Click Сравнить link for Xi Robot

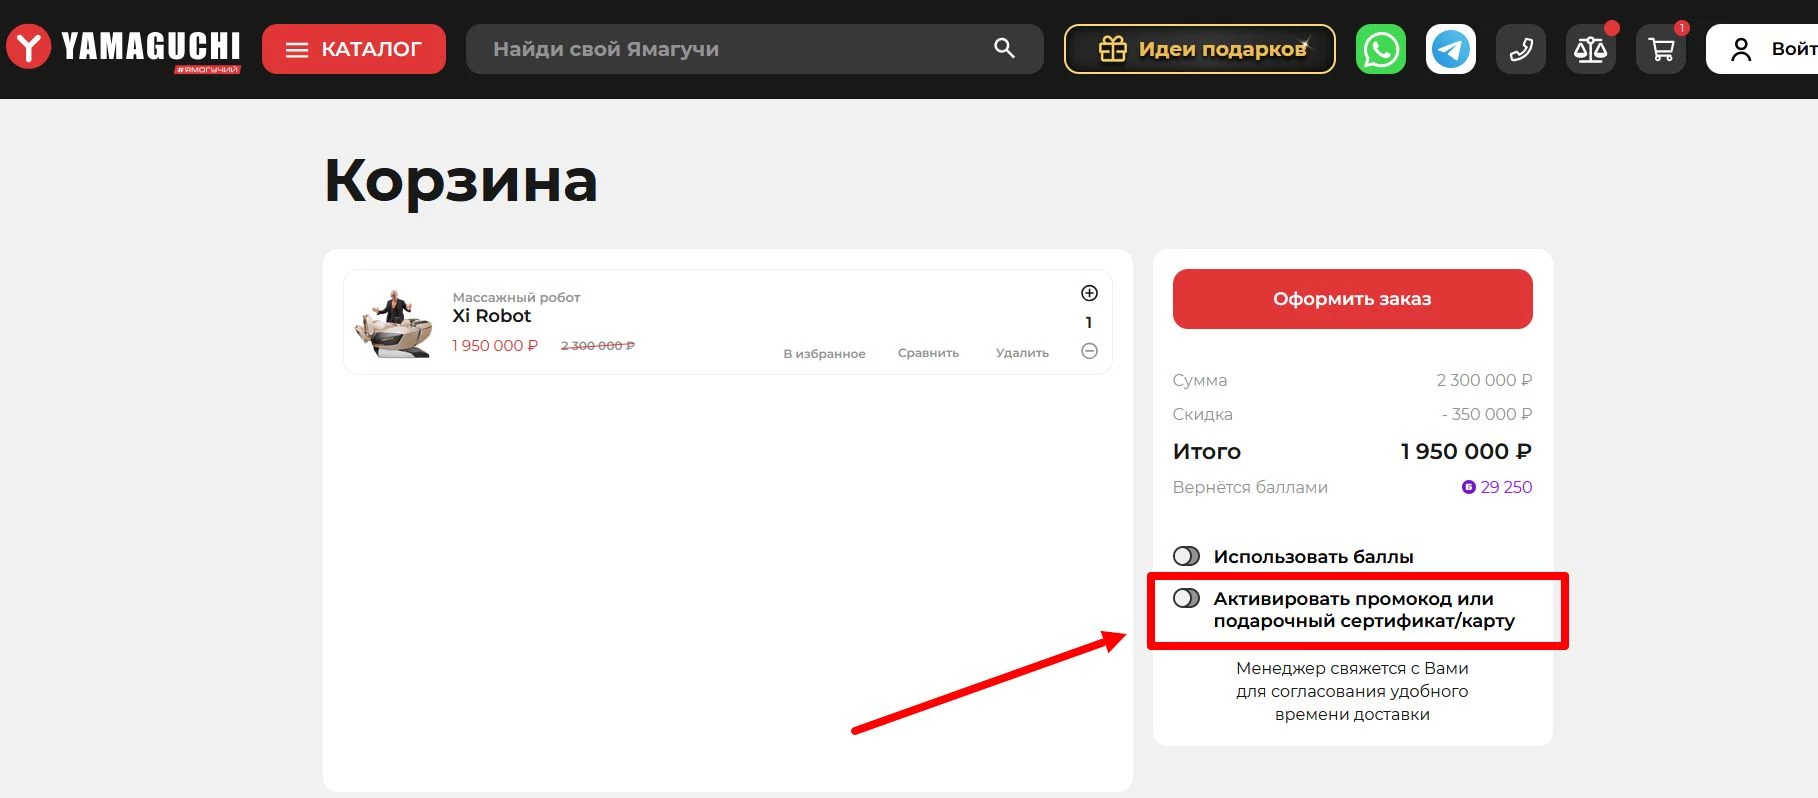click(x=928, y=353)
